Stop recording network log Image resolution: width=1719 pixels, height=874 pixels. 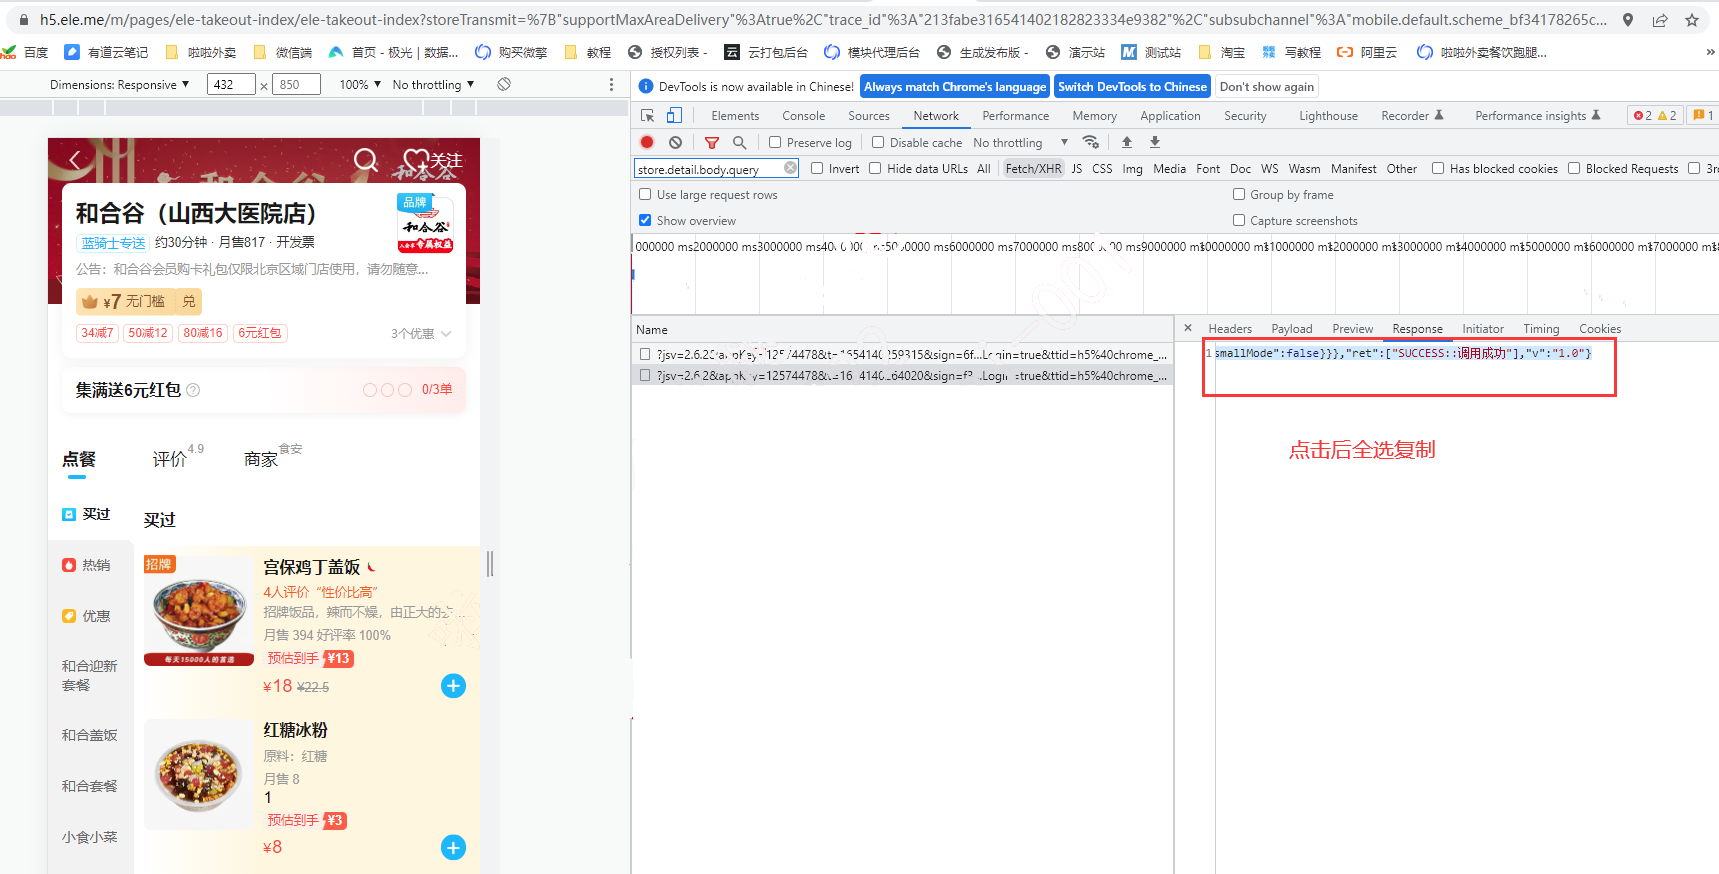[647, 142]
